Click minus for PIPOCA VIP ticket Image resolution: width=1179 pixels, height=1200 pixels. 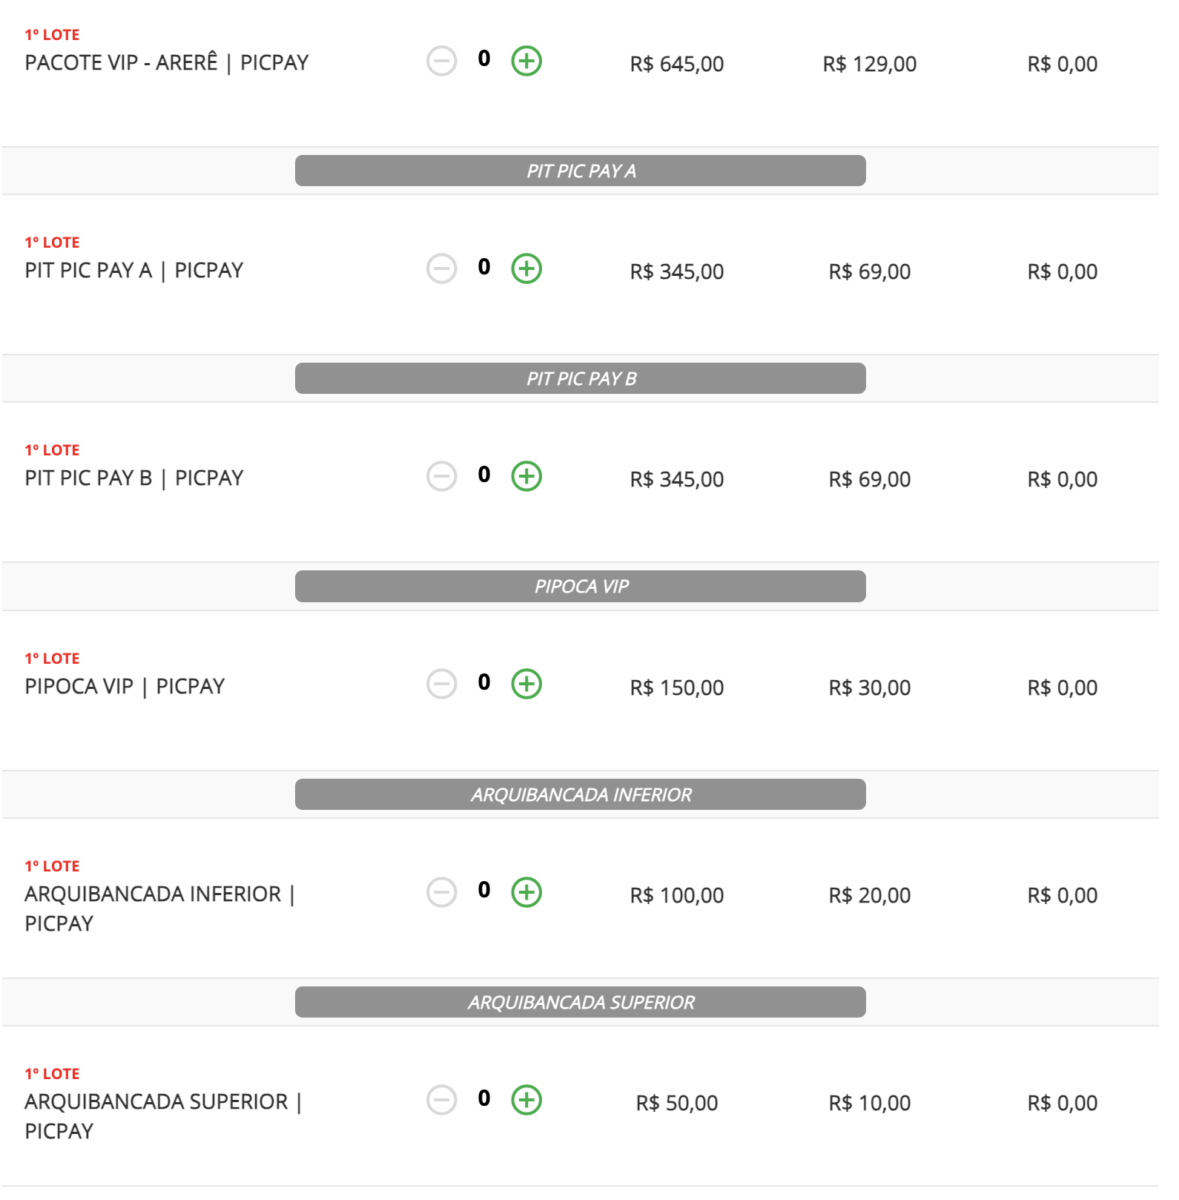(441, 684)
